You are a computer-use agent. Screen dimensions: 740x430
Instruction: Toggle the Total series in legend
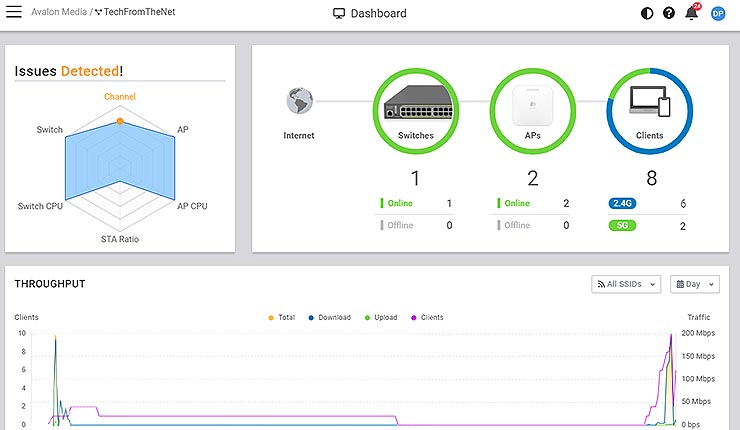281,317
